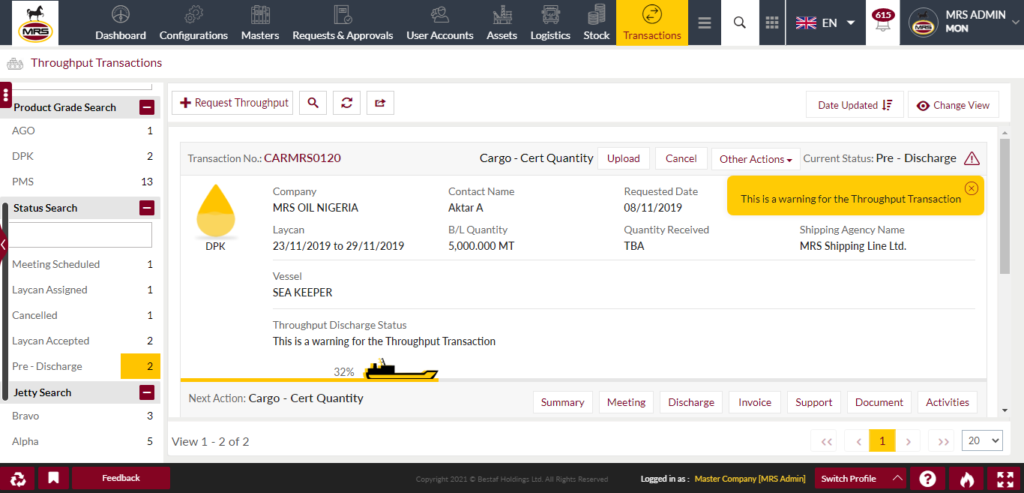Open the User Accounts module

click(440, 23)
